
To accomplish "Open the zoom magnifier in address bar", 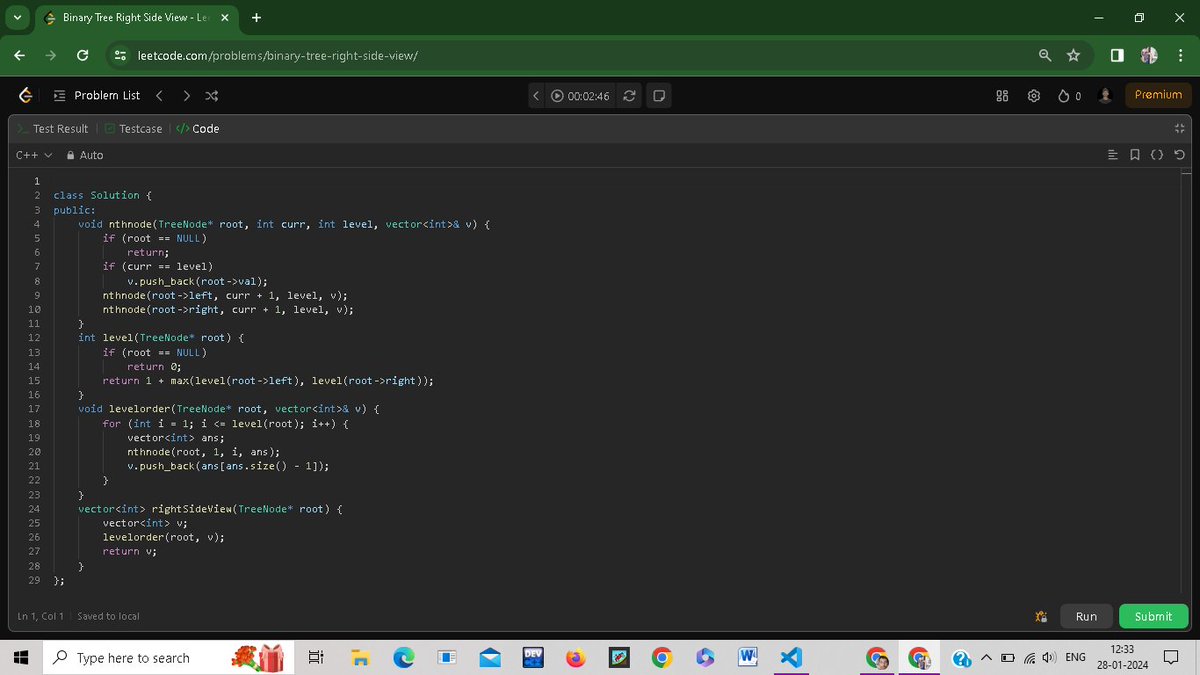I will [1045, 55].
